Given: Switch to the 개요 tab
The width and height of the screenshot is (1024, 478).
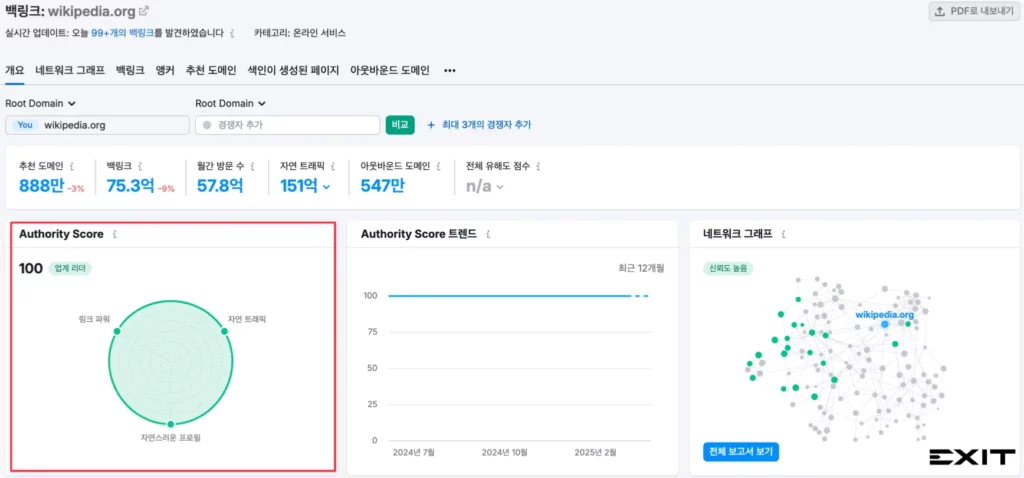Looking at the screenshot, I should [x=14, y=71].
